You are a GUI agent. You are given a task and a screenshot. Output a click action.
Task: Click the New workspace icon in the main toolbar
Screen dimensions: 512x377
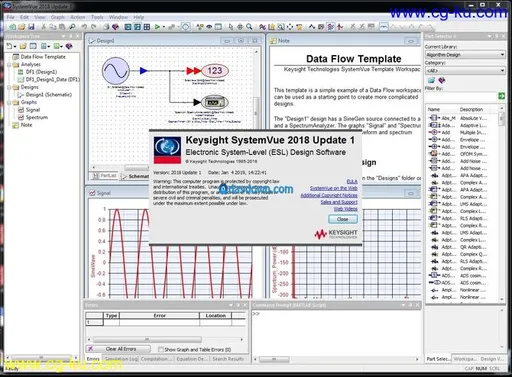pos(12,27)
